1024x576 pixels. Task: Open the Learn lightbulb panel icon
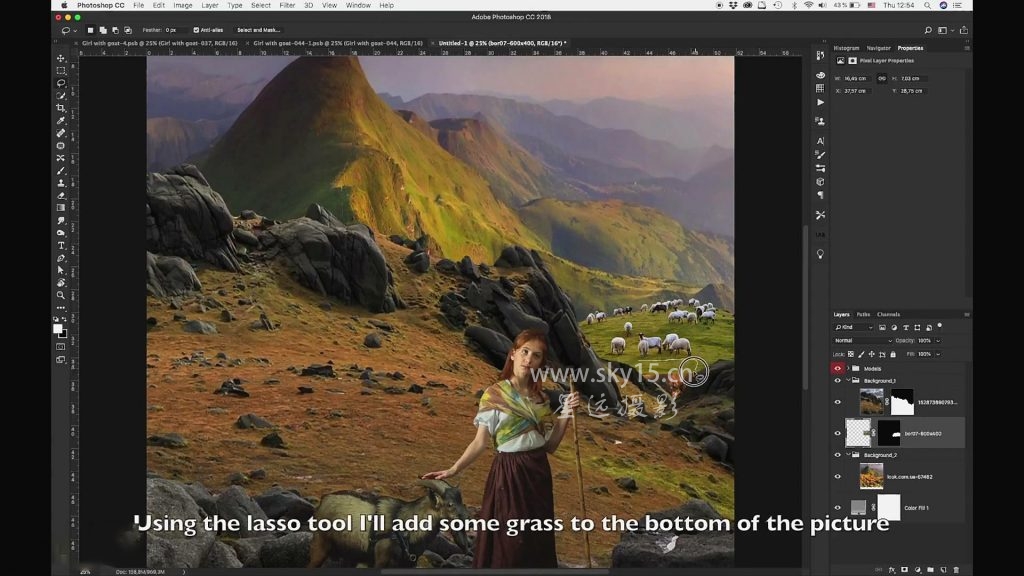820,254
